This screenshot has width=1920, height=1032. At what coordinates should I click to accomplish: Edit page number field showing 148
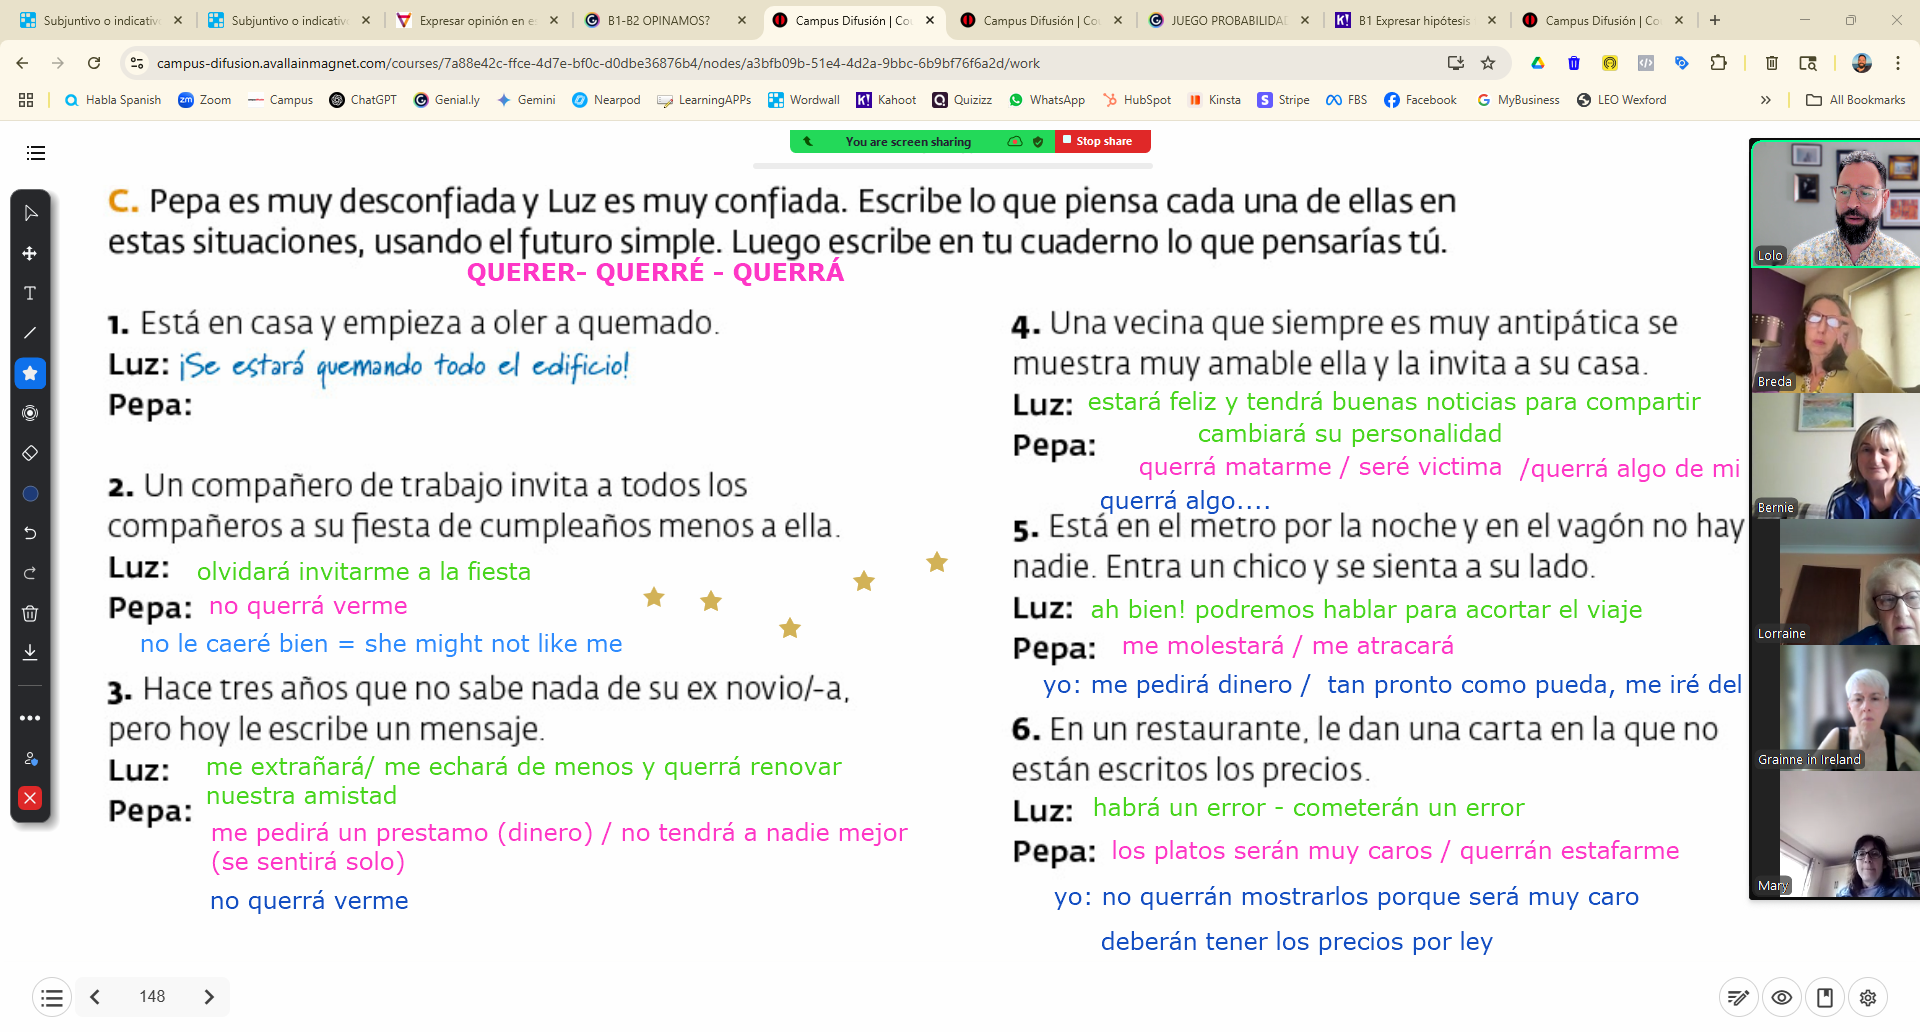click(152, 997)
